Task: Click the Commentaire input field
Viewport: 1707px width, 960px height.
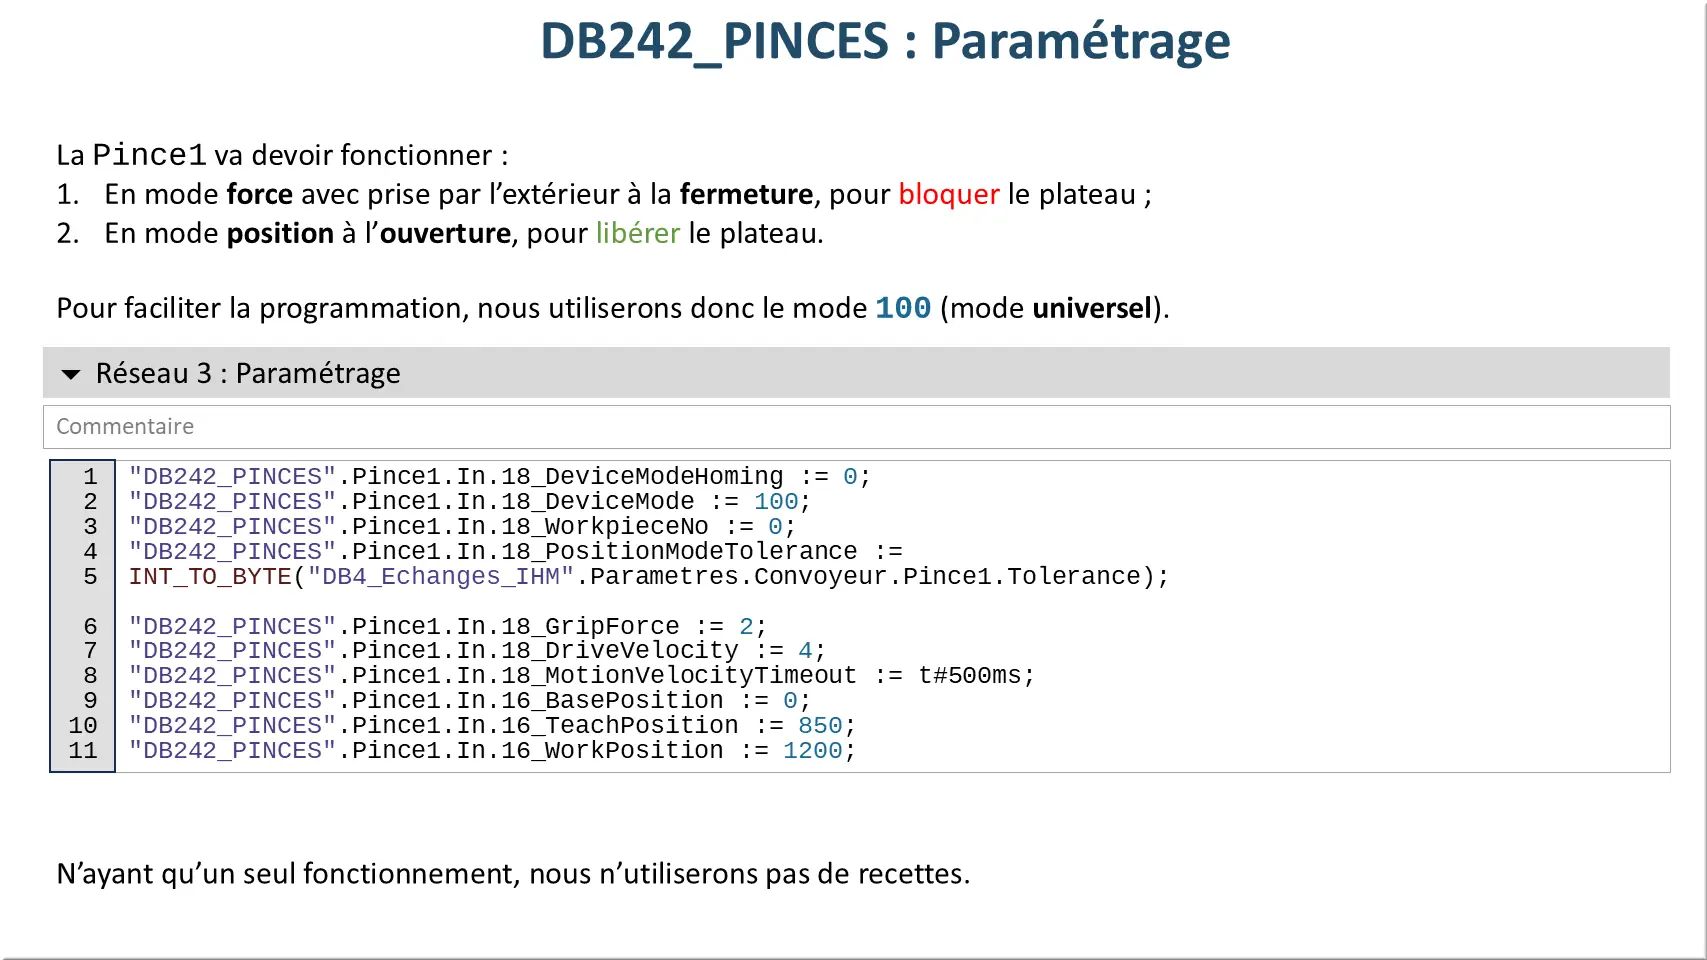Action: (856, 427)
